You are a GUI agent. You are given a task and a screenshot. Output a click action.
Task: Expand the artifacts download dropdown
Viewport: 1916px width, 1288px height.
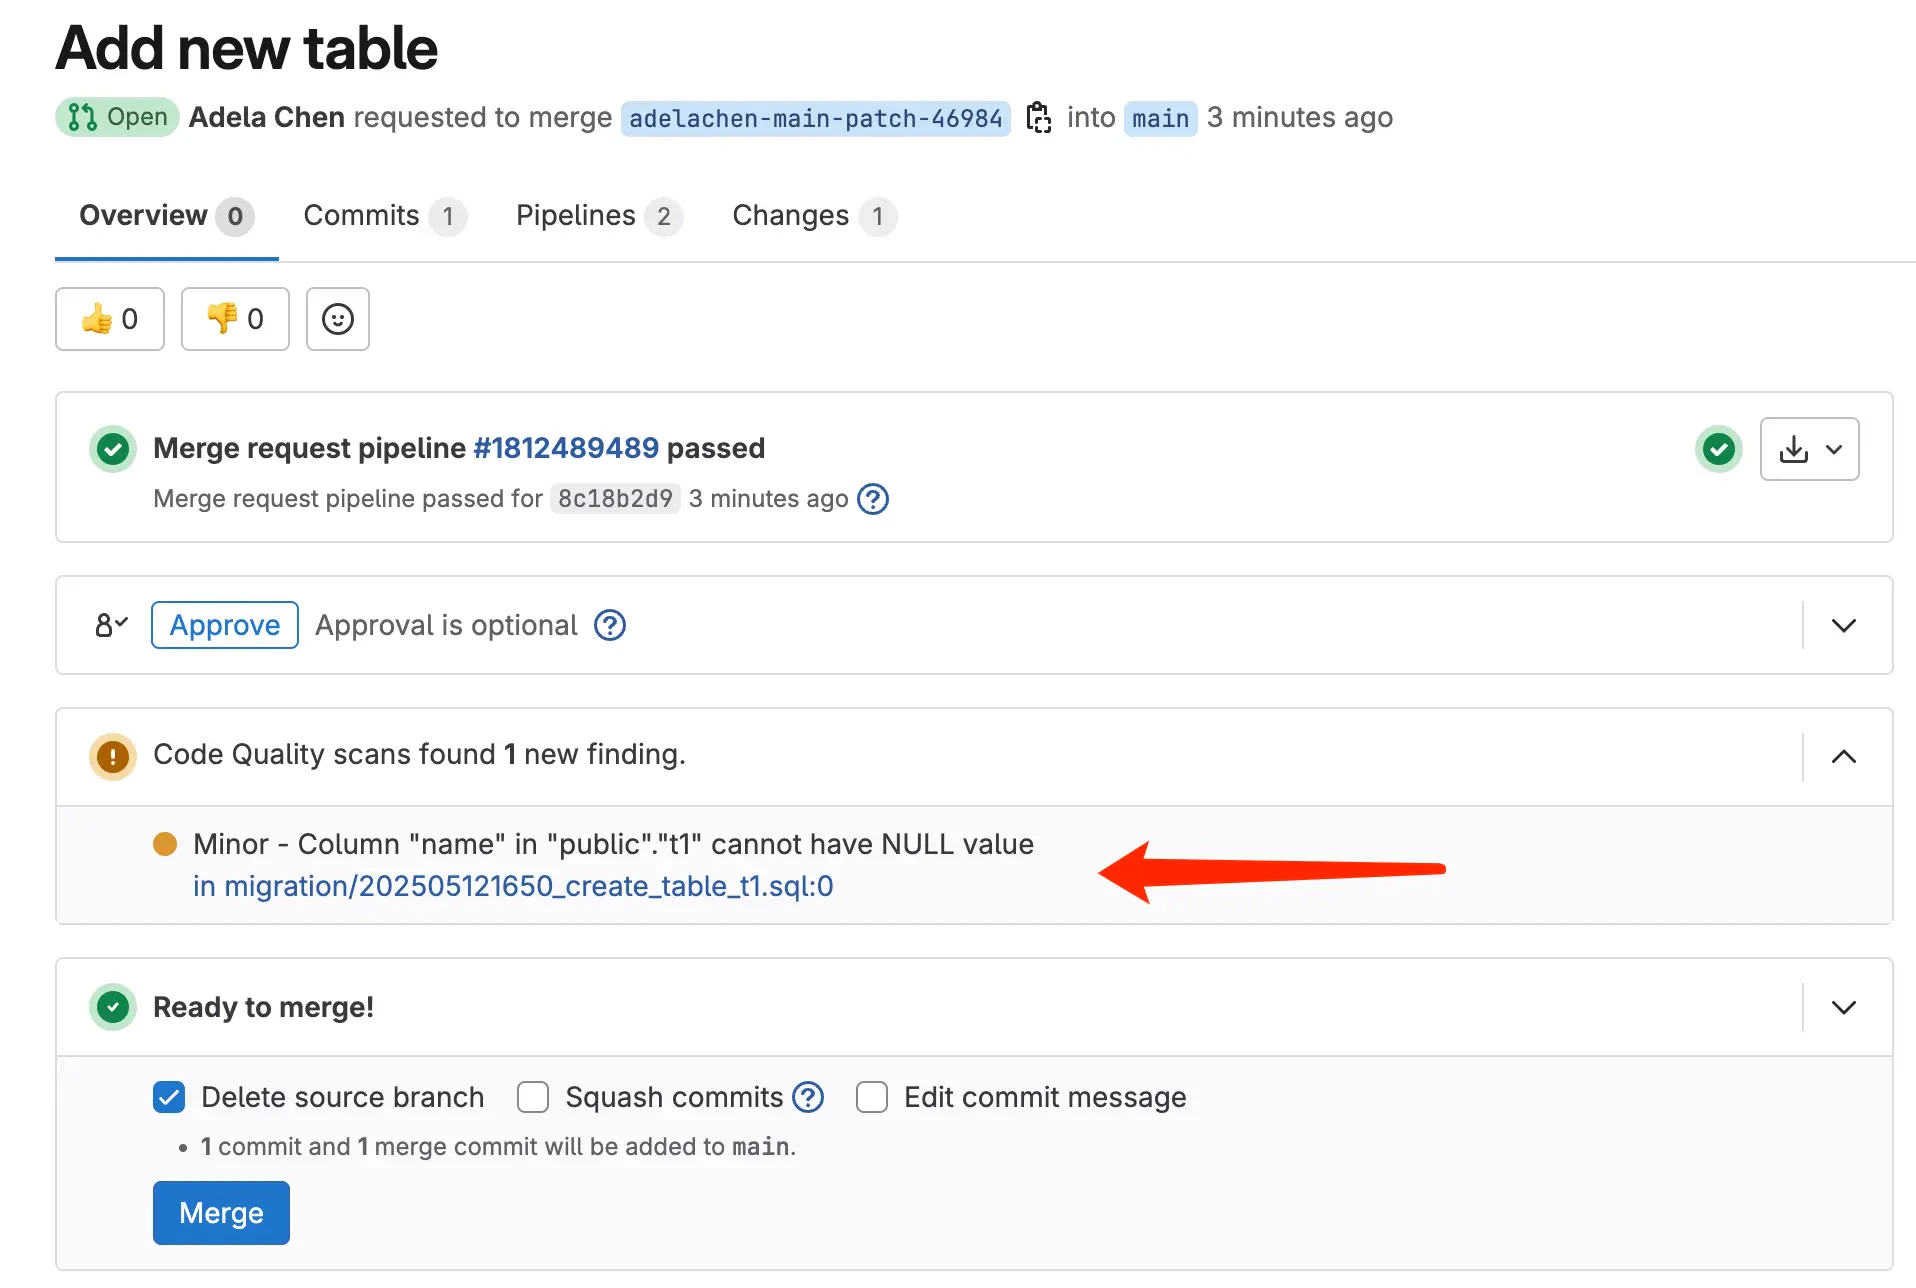[x=1835, y=449]
